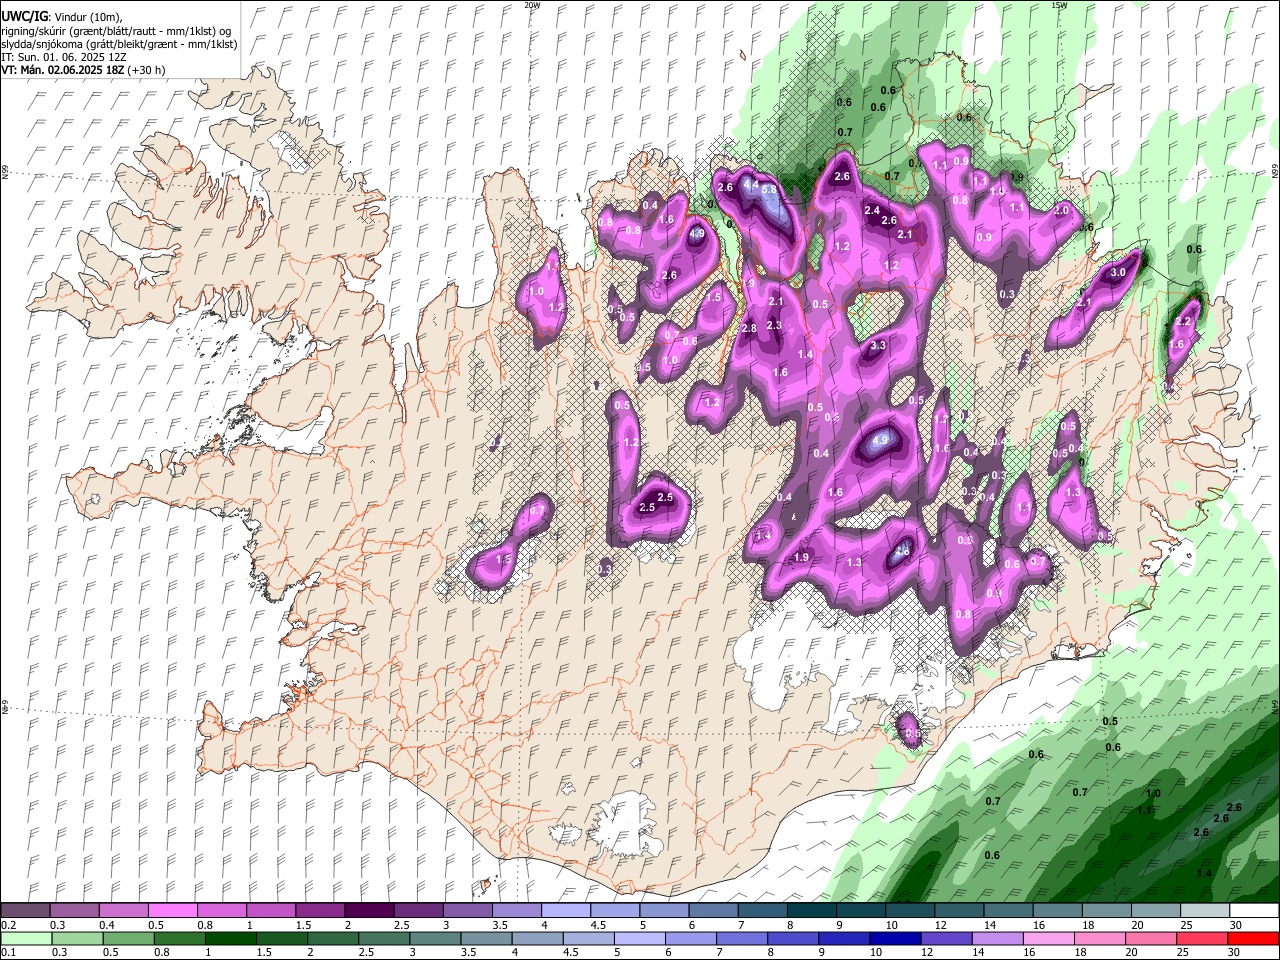Click the 'VT: Mán. 02.06.2025 18Z' valid time
1280x960 pixels.
[62, 70]
